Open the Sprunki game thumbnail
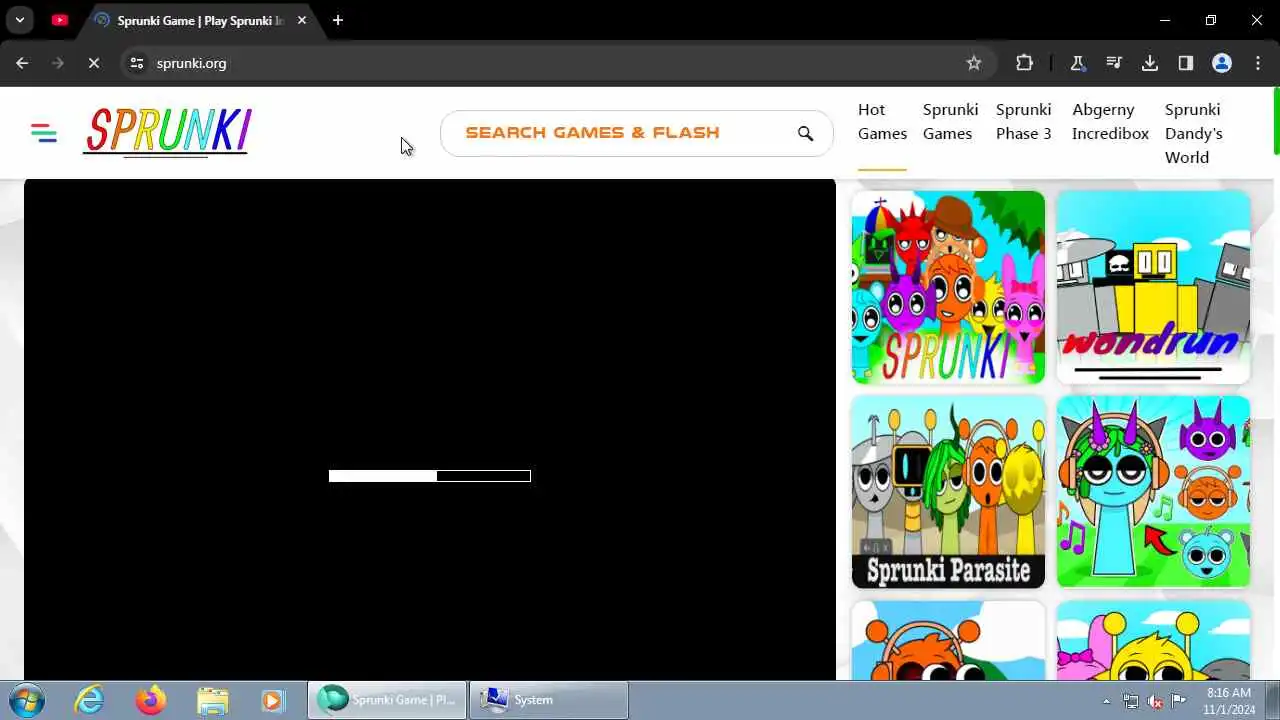The image size is (1280, 720). [x=948, y=287]
